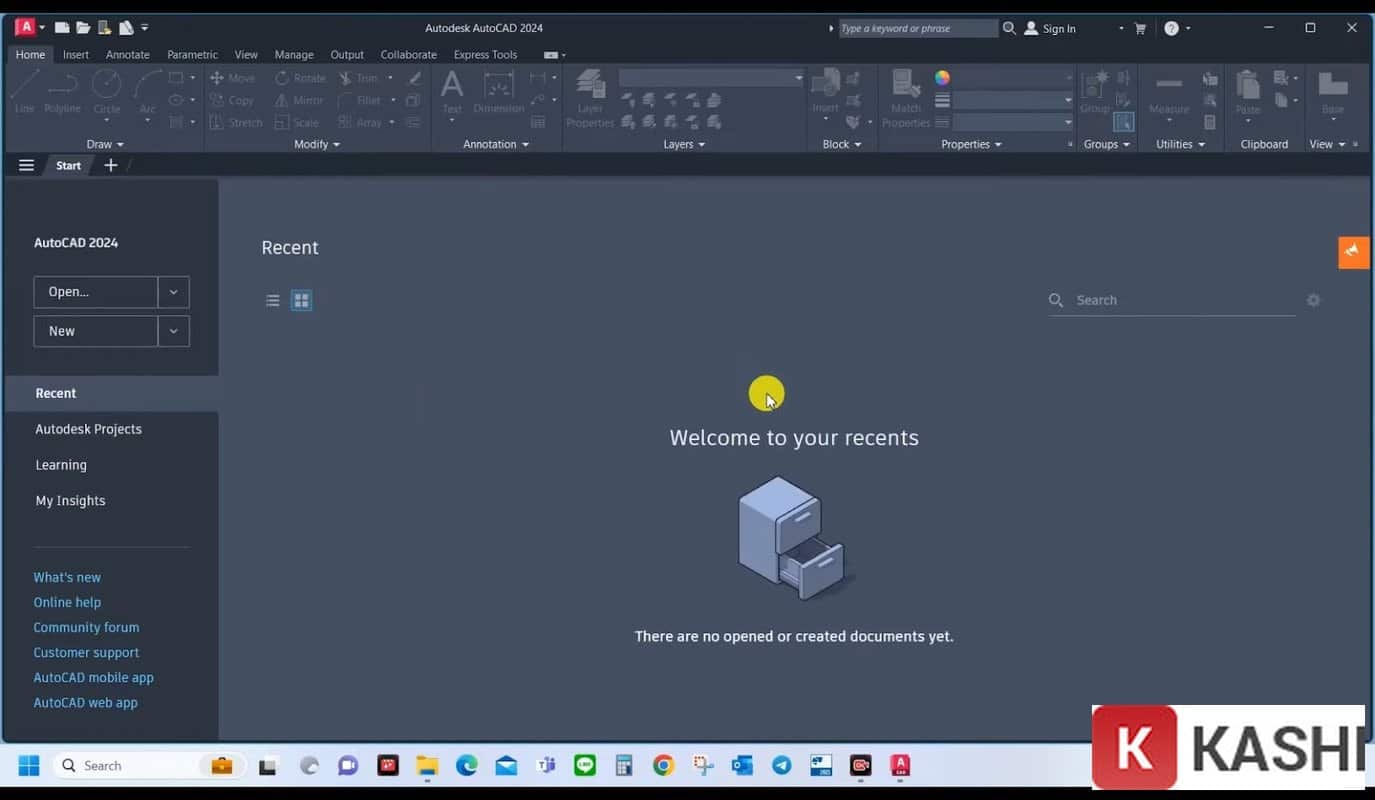The image size is (1375, 800).
Task: Click the Mirror tool
Action: click(x=298, y=100)
